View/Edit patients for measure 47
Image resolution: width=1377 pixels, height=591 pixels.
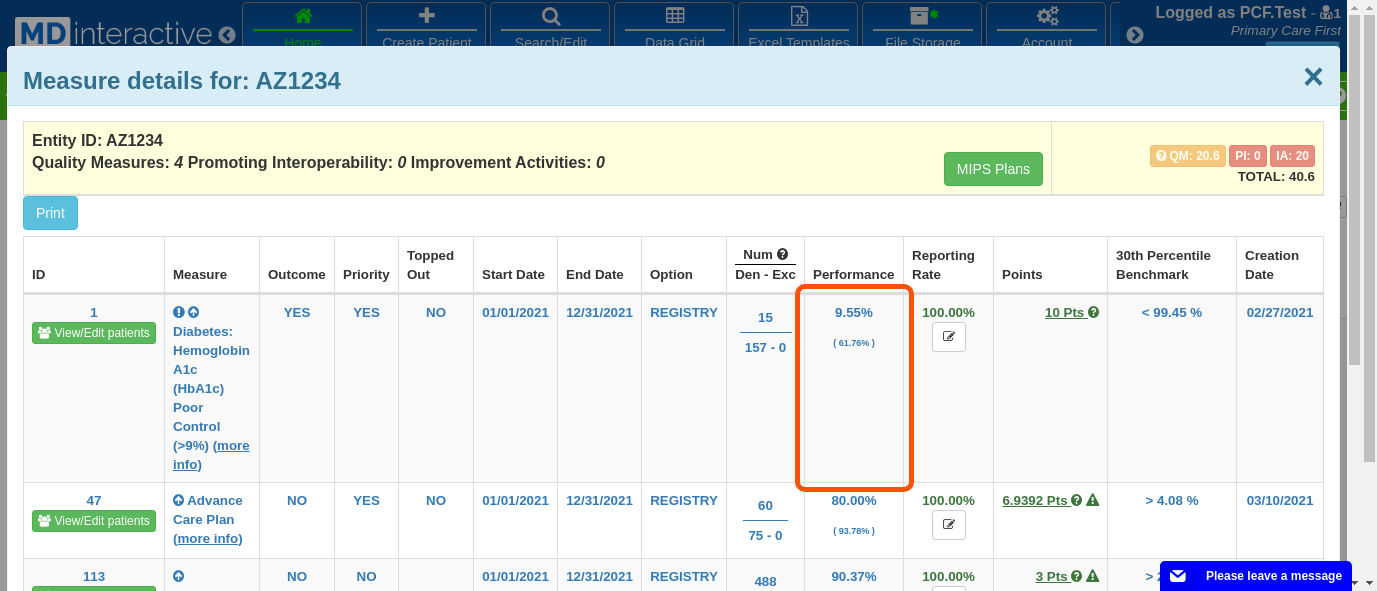point(94,521)
